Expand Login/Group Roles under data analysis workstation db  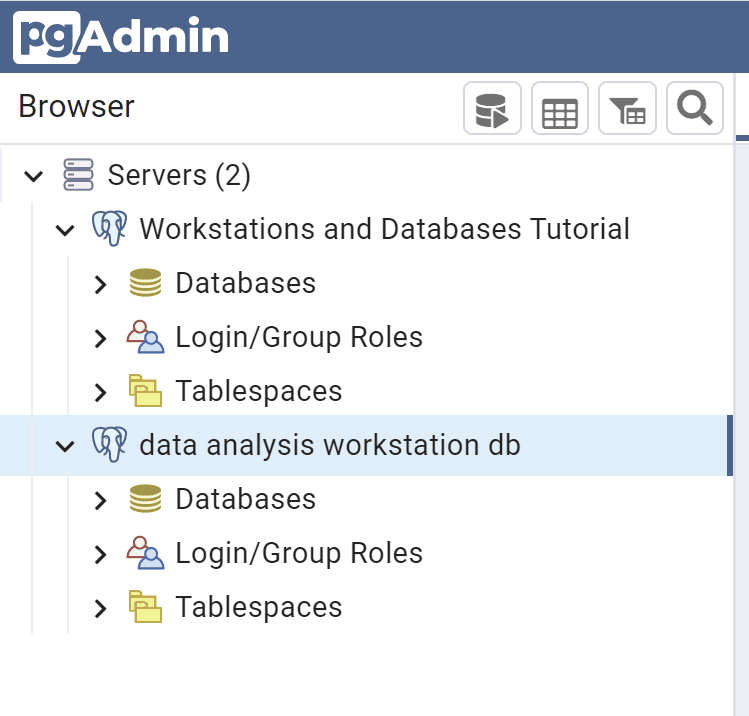click(x=99, y=554)
